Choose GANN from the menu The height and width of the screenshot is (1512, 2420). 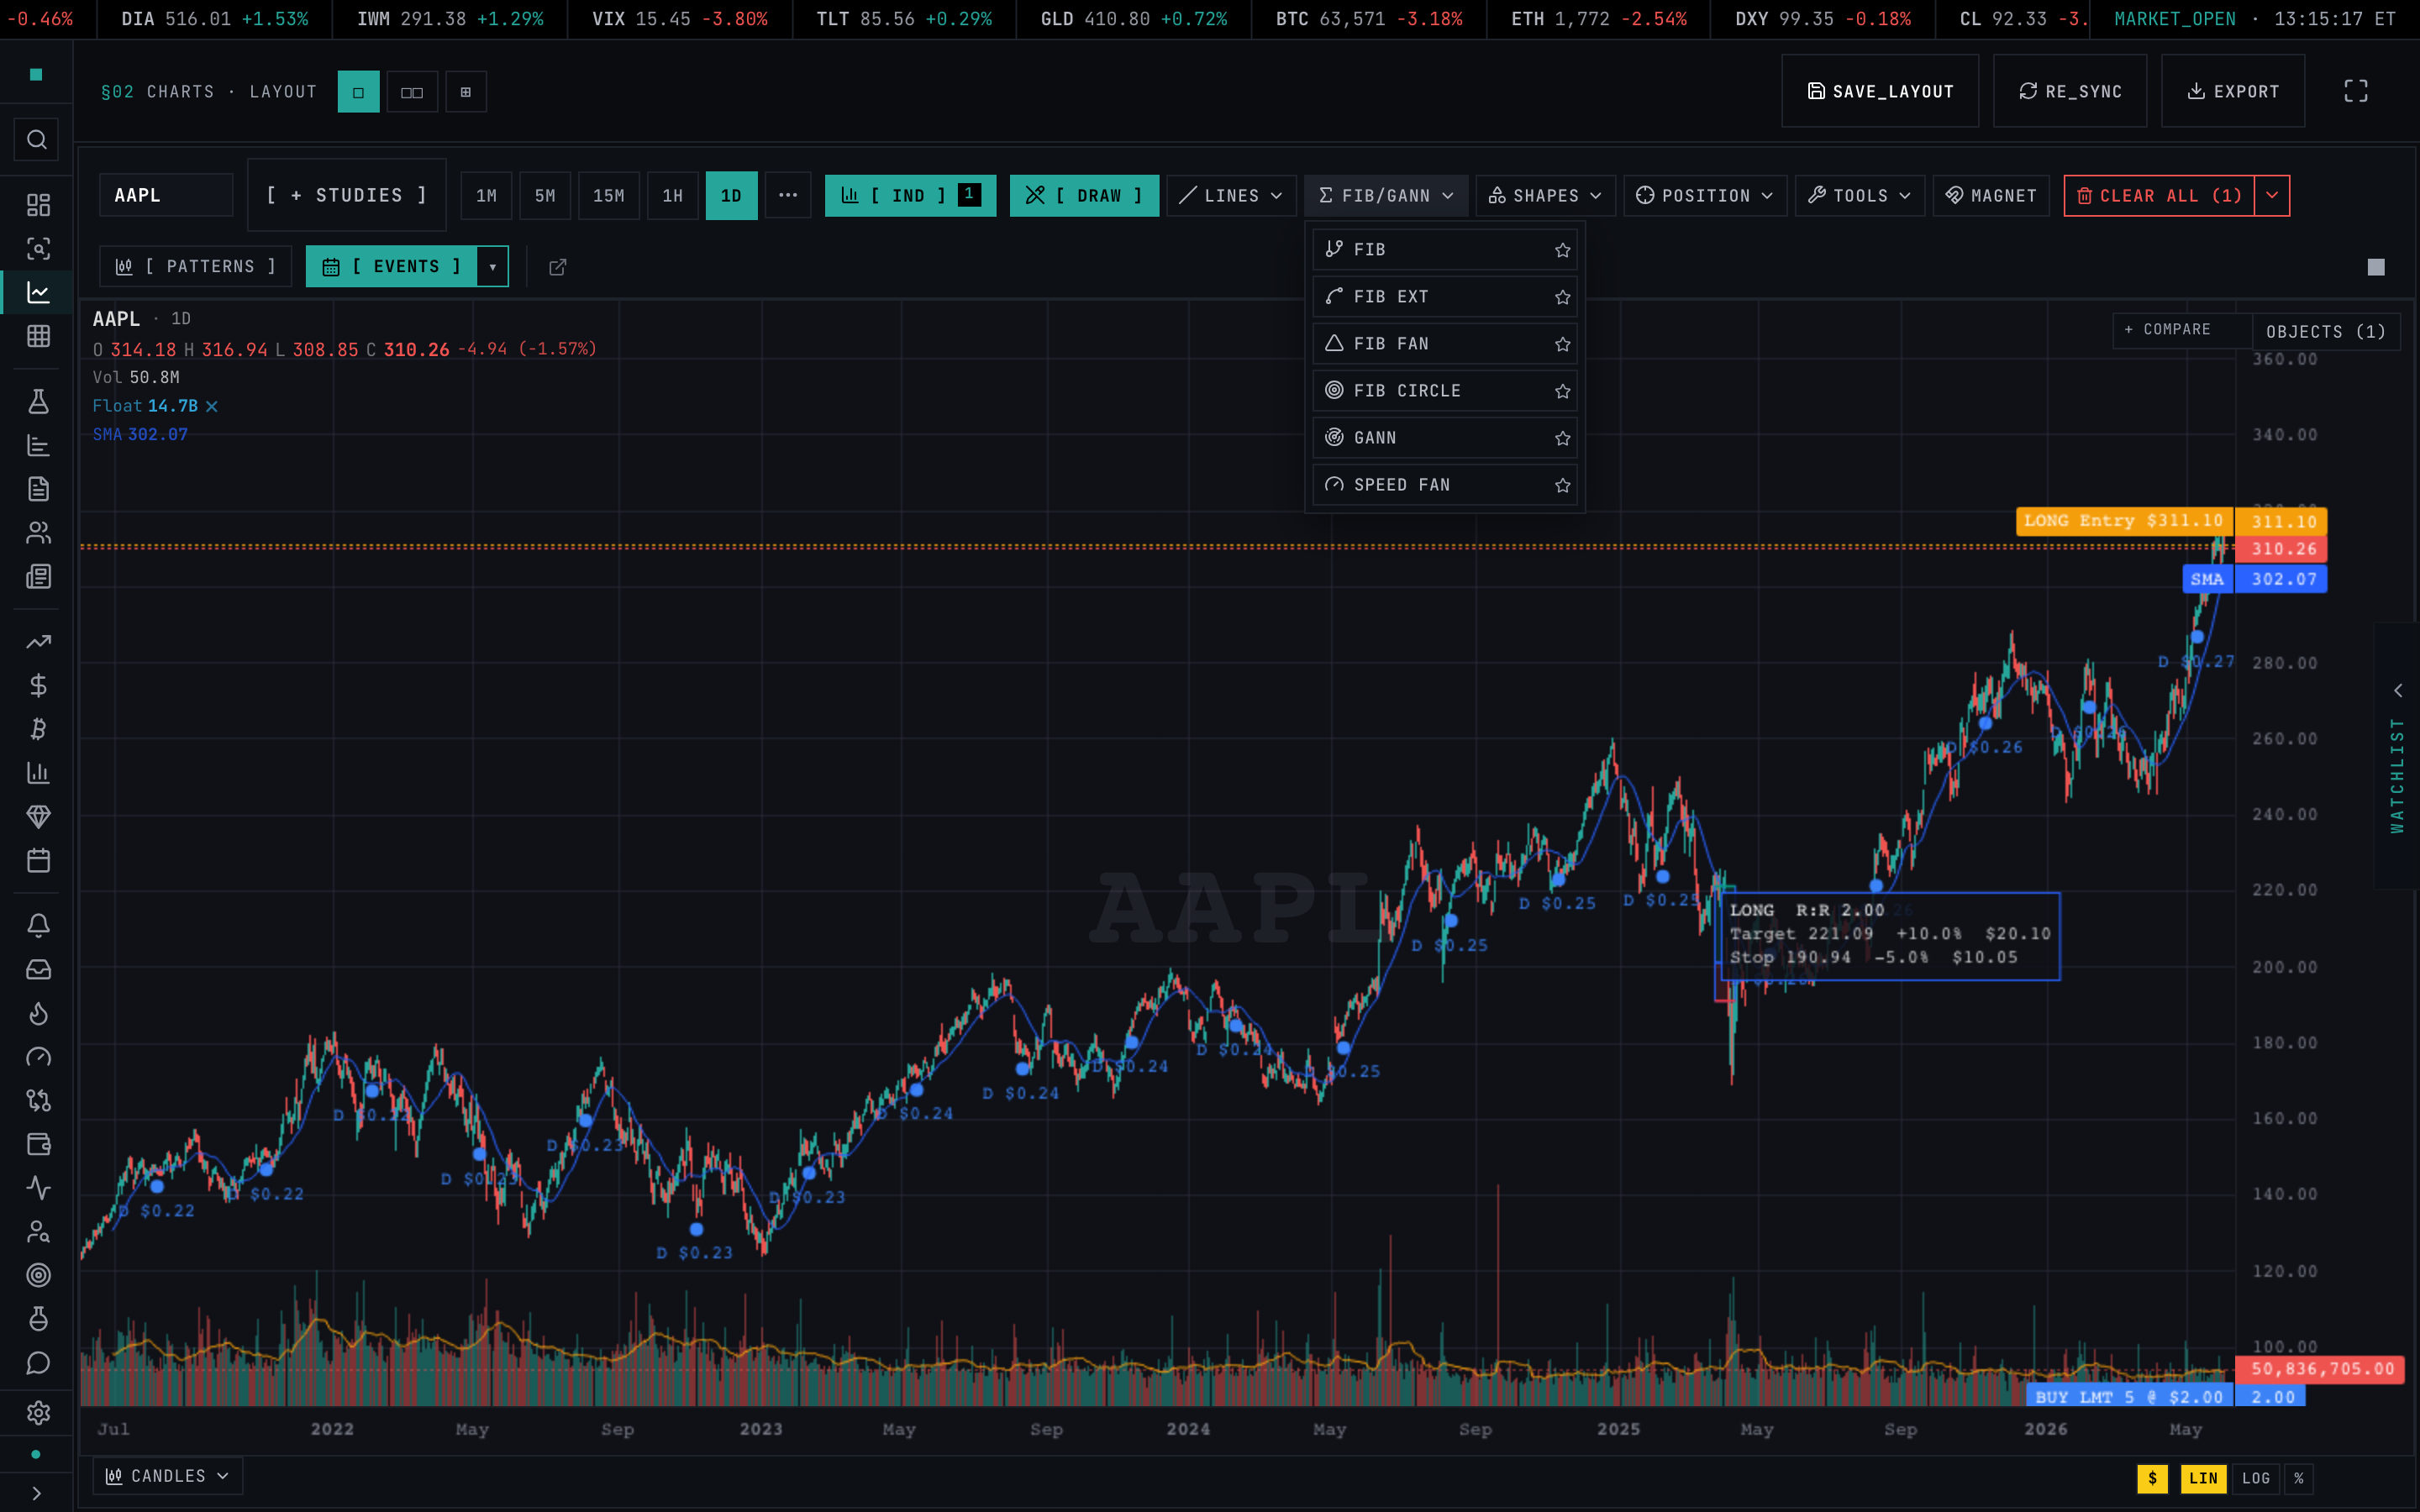(1445, 438)
